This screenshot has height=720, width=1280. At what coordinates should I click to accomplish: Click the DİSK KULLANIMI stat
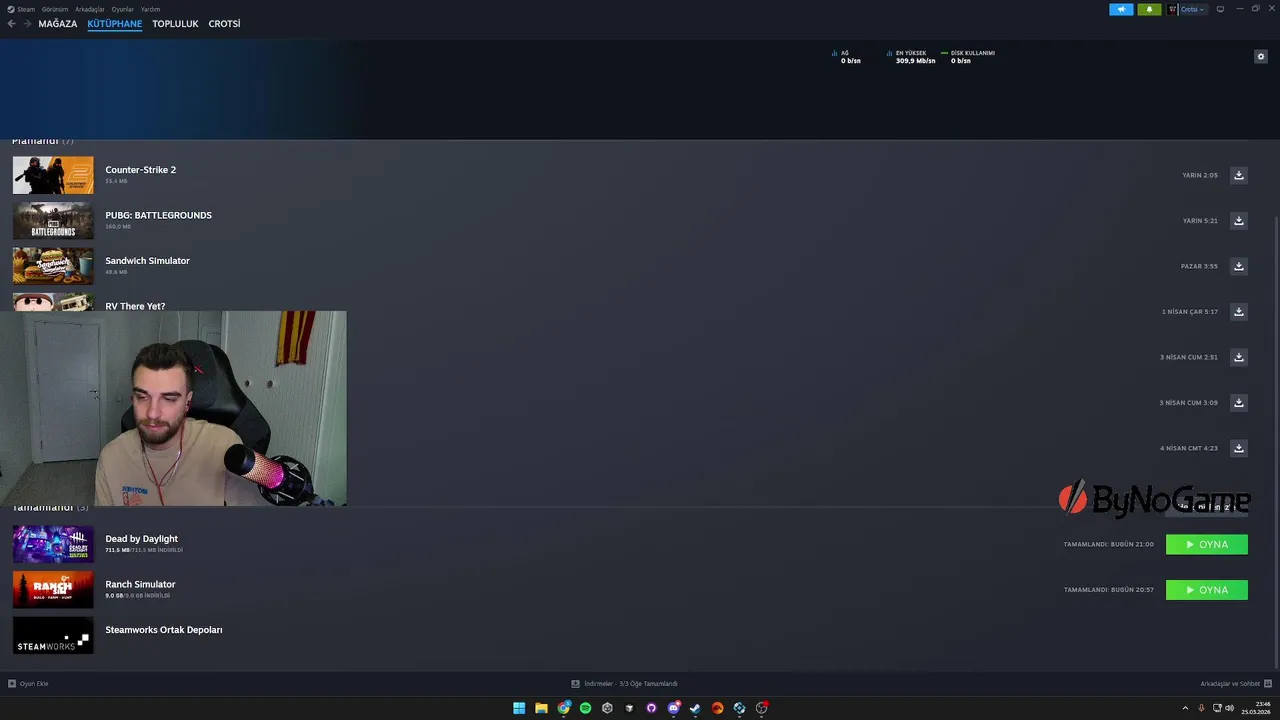[x=968, y=57]
